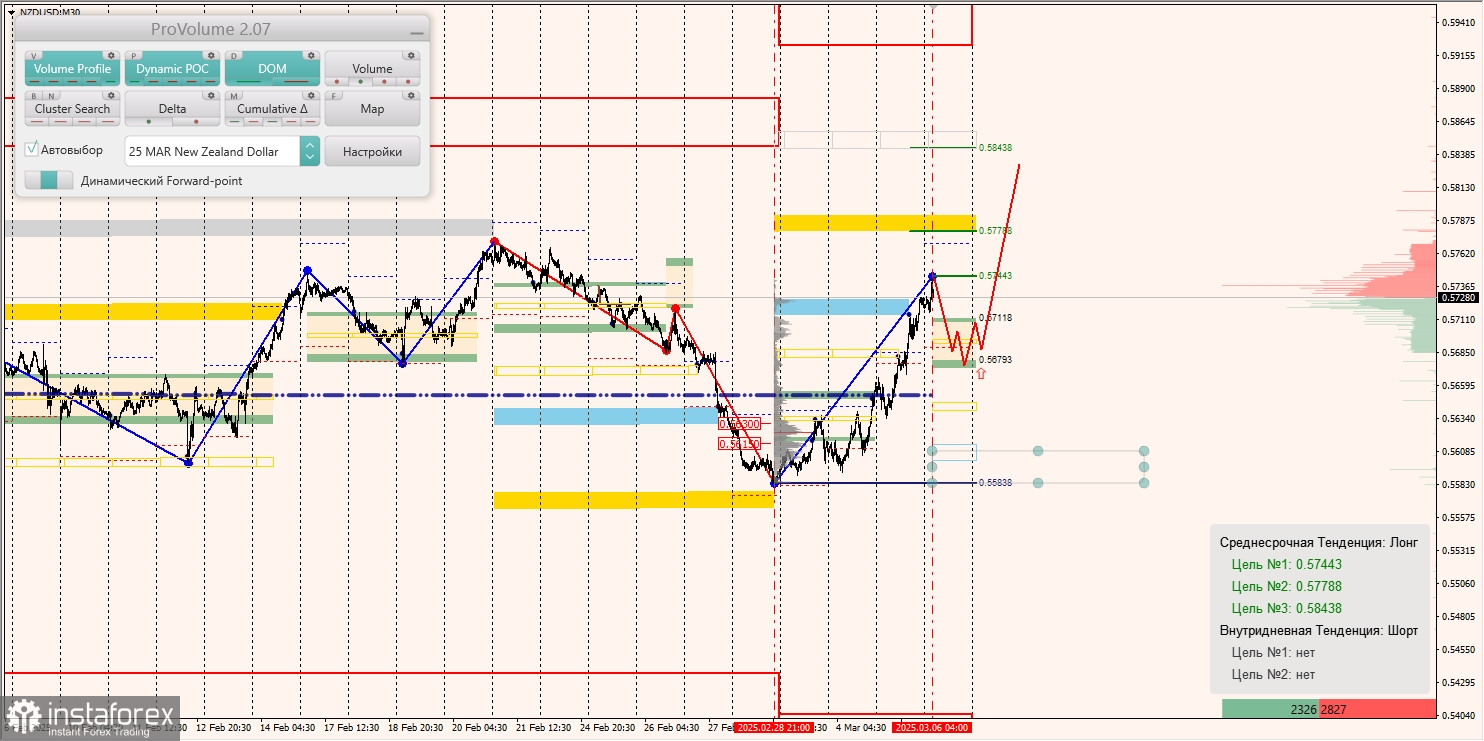Click Цель №2: 0.57788 in info panel
The height and width of the screenshot is (741, 1484).
(x=1287, y=586)
